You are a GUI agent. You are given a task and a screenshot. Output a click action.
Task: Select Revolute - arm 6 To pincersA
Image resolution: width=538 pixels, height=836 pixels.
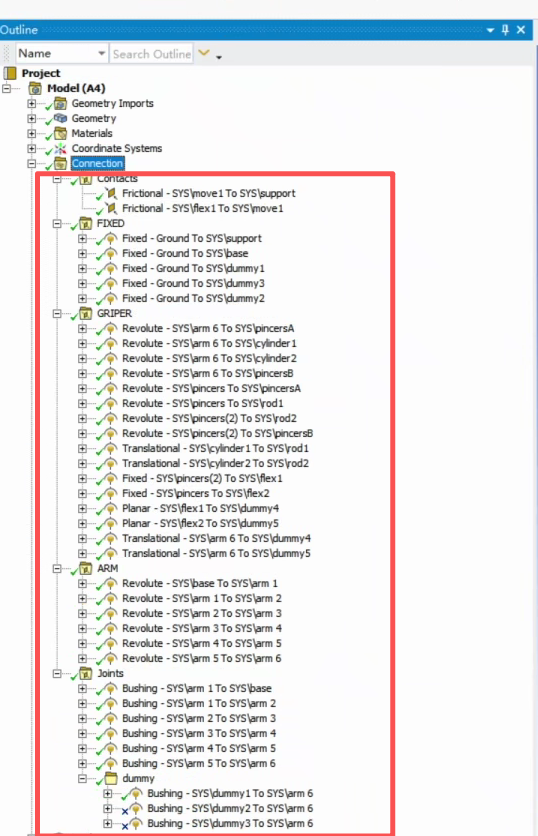click(x=208, y=328)
